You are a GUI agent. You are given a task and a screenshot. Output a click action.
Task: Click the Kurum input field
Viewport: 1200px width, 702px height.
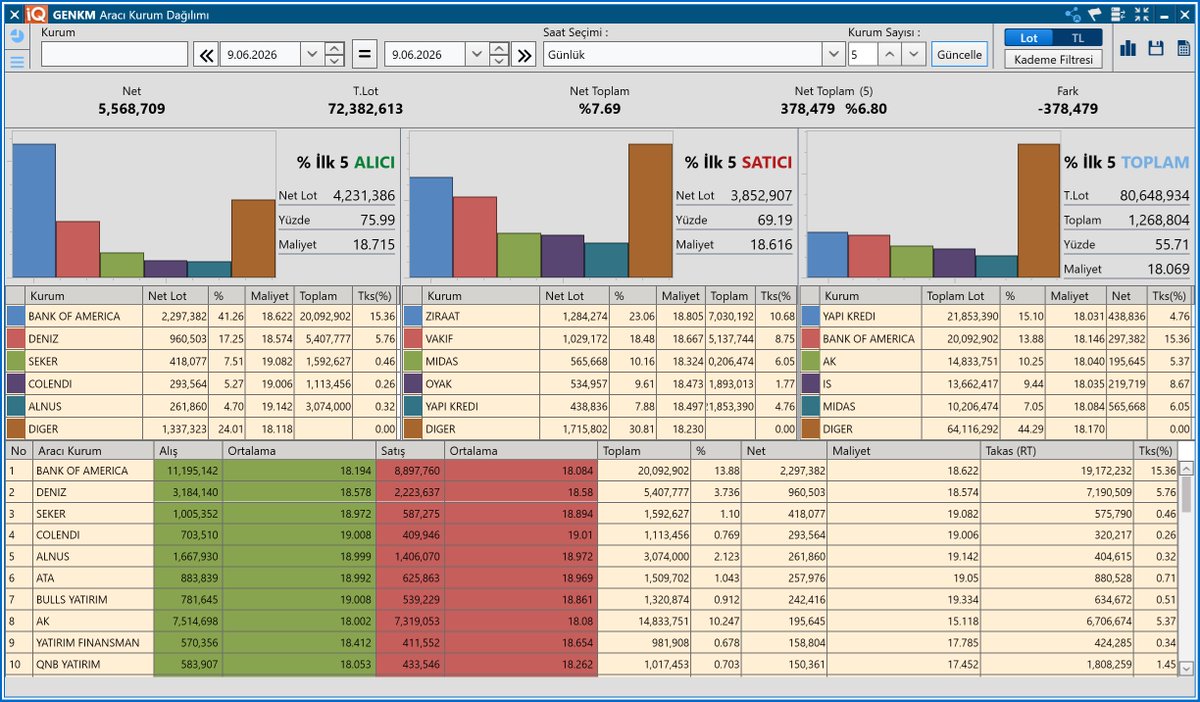114,54
